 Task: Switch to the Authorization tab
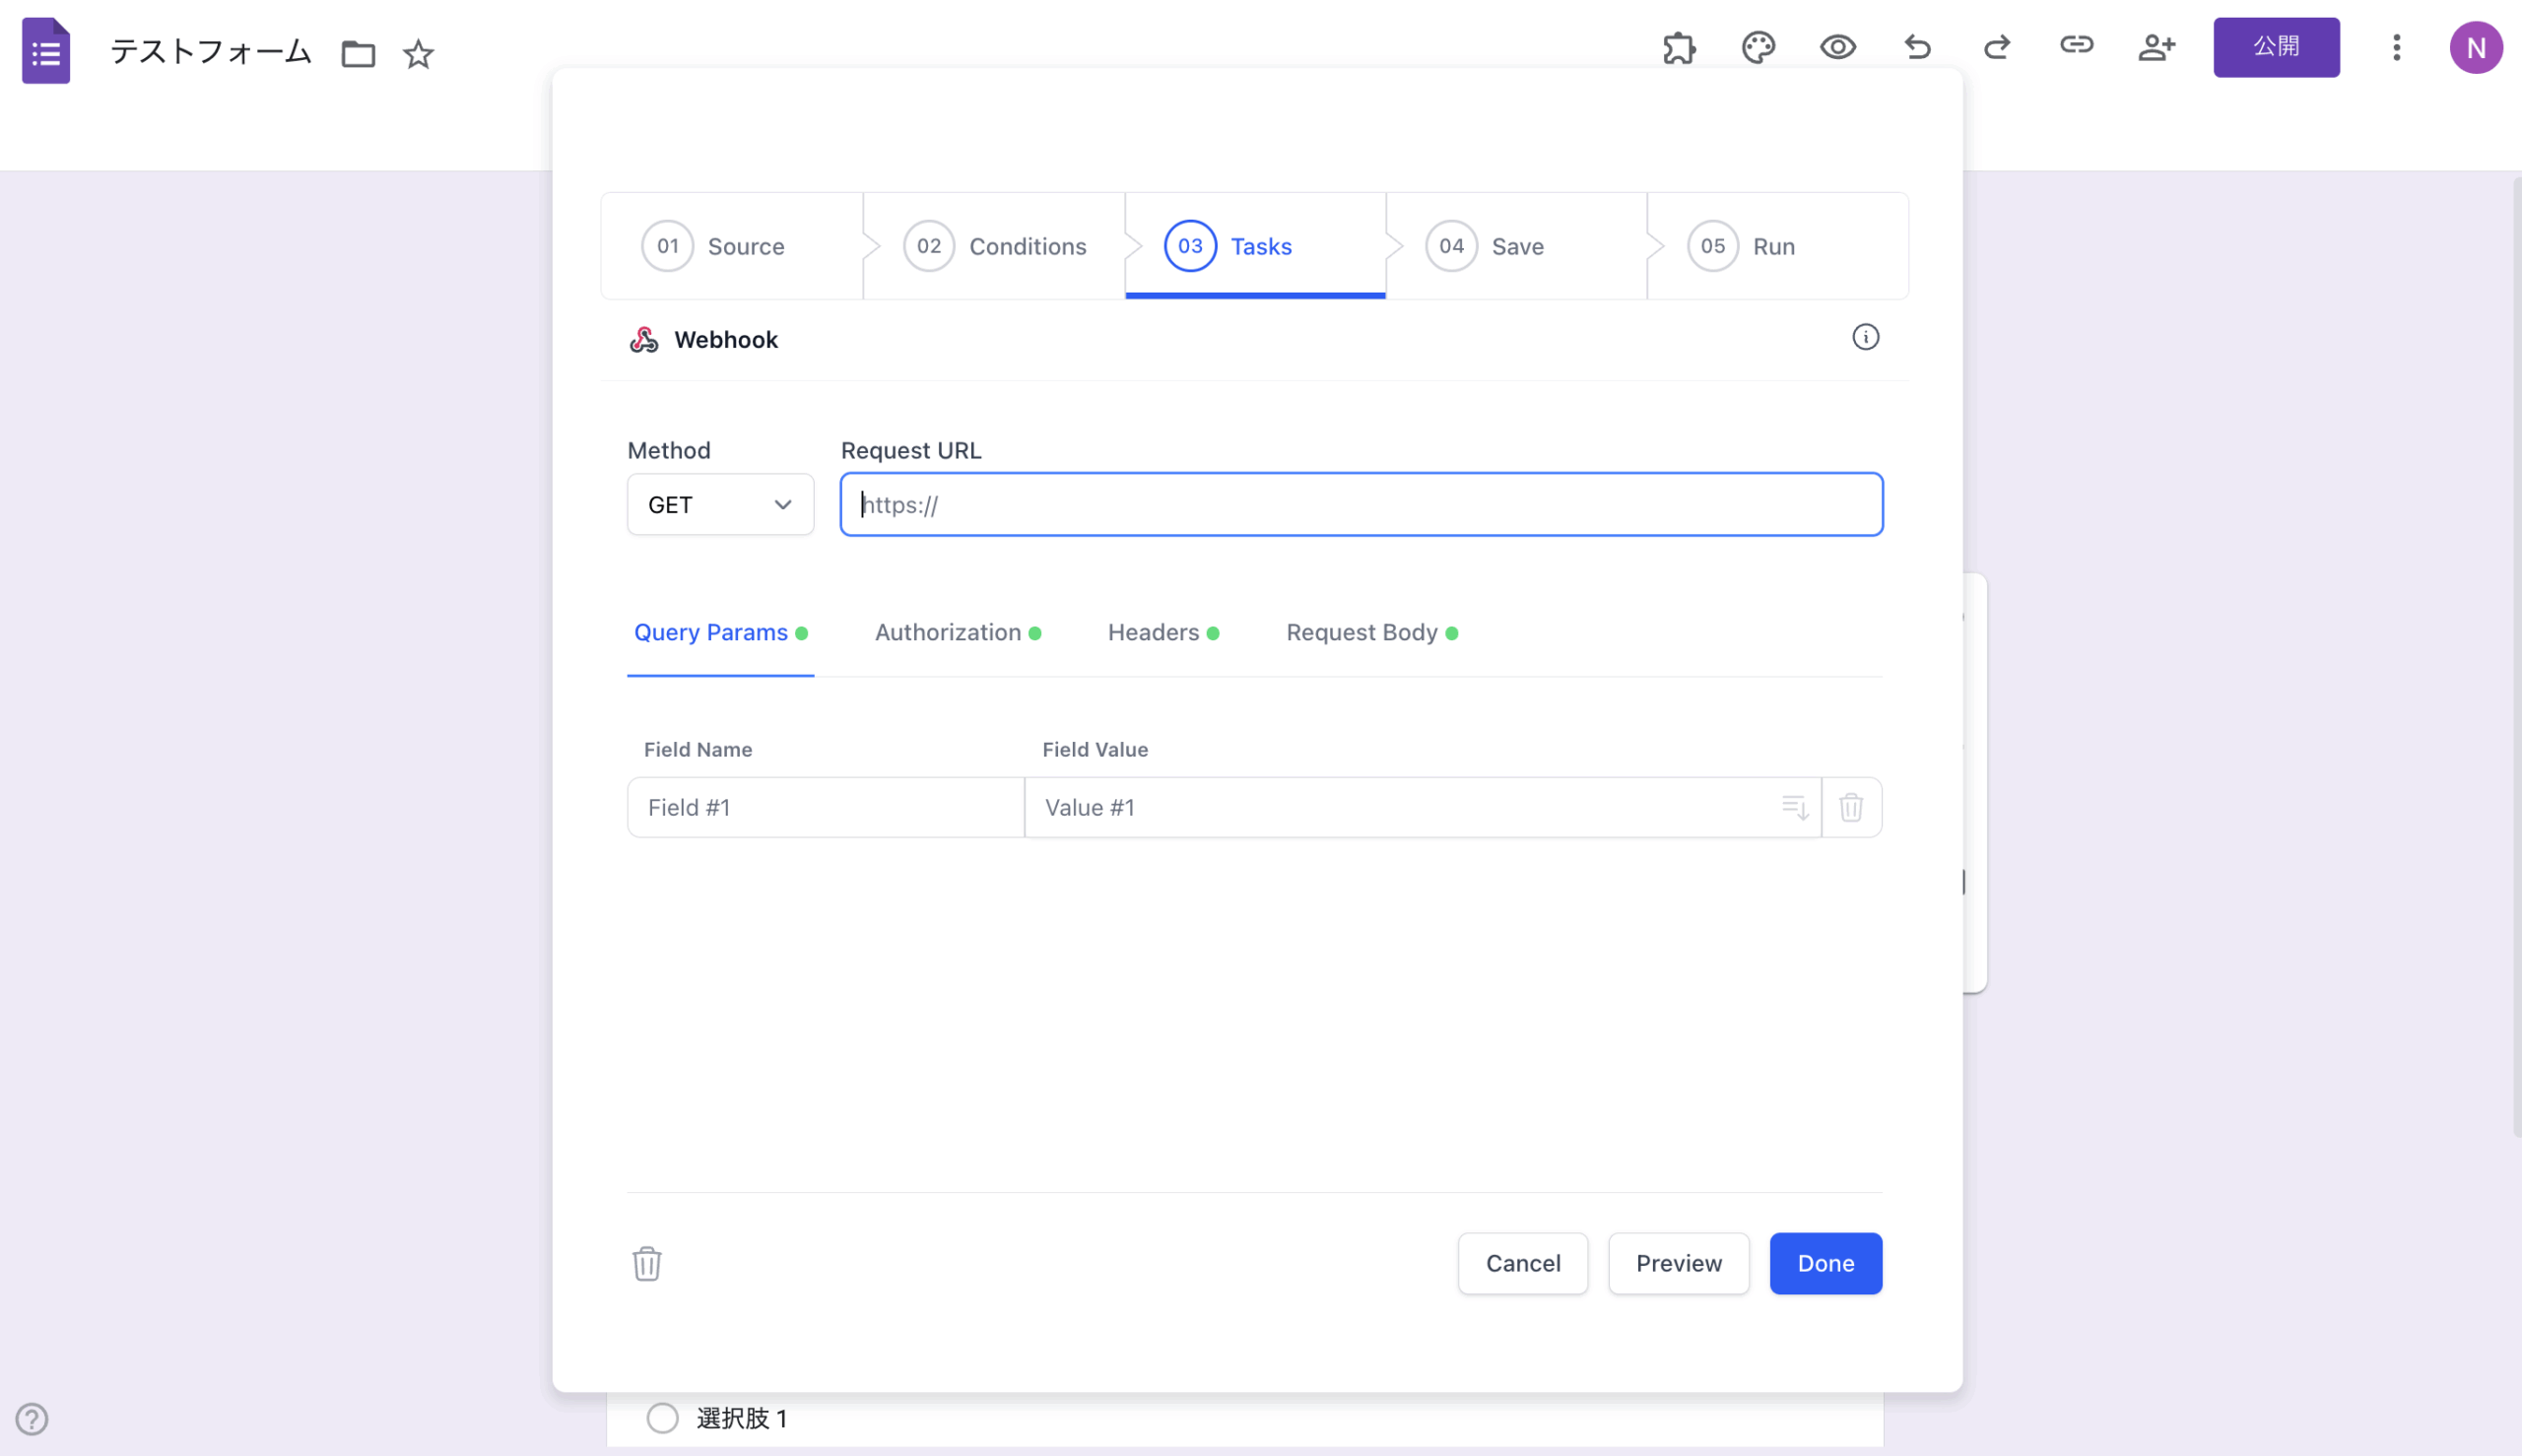pyautogui.click(x=947, y=632)
